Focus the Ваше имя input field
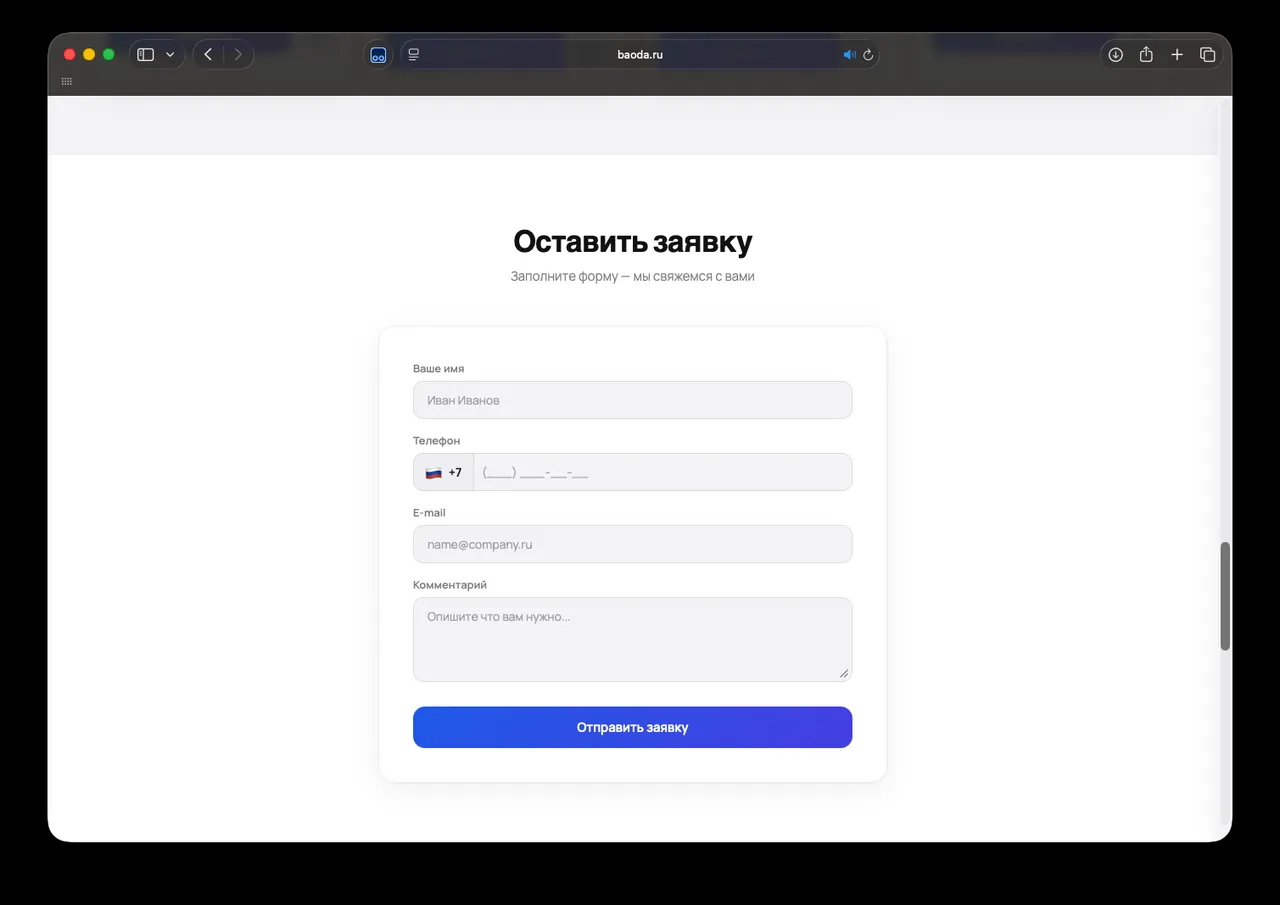The width and height of the screenshot is (1280, 905). [x=633, y=400]
